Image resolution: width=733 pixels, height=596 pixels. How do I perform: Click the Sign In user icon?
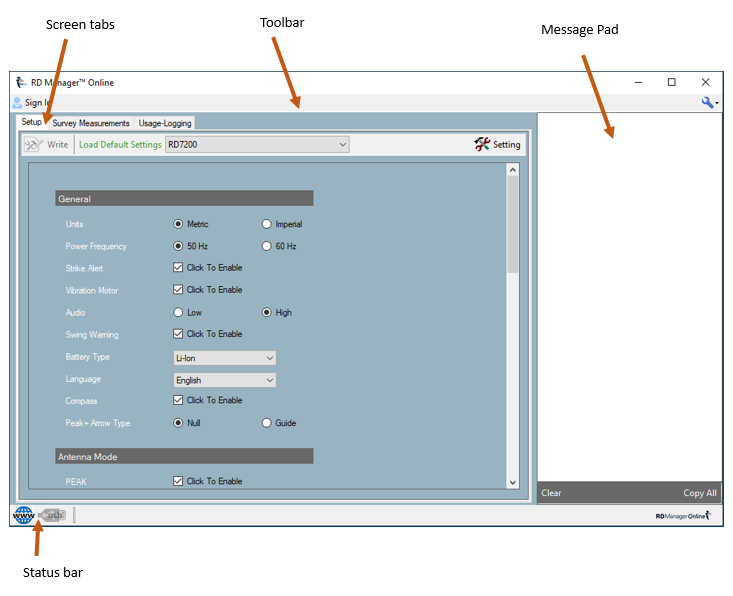pyautogui.click(x=17, y=102)
